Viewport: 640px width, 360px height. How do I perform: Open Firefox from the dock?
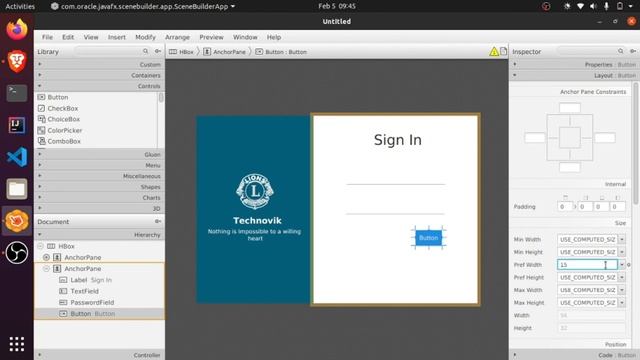[17, 29]
